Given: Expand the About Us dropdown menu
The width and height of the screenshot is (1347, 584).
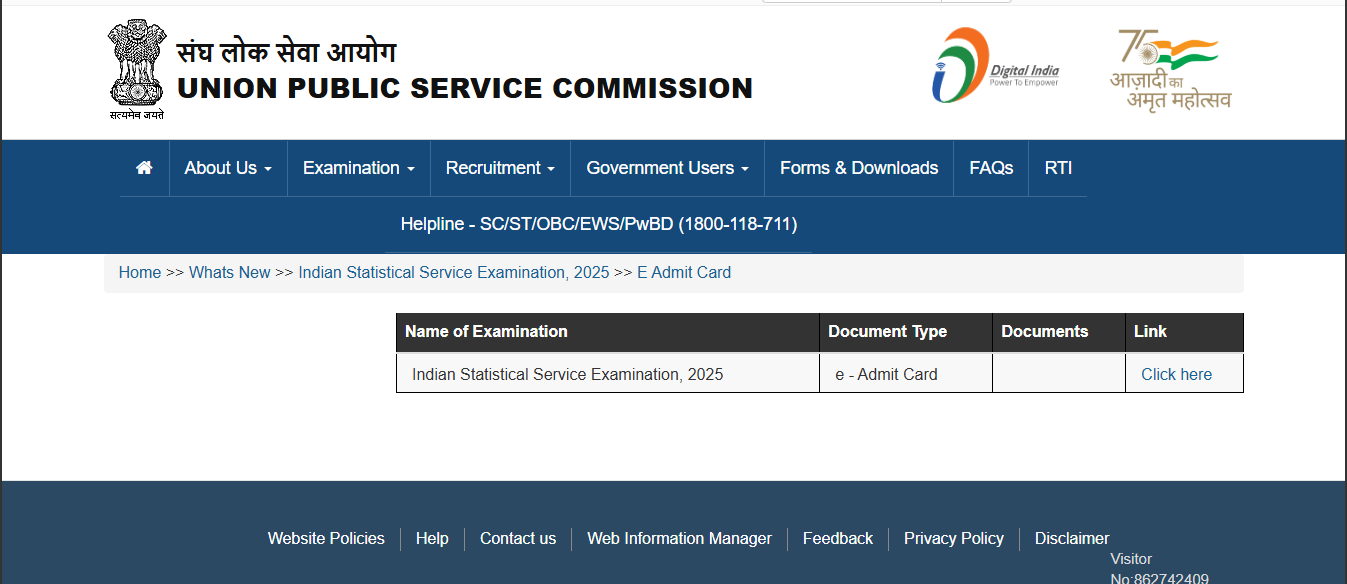Looking at the screenshot, I should [x=228, y=168].
